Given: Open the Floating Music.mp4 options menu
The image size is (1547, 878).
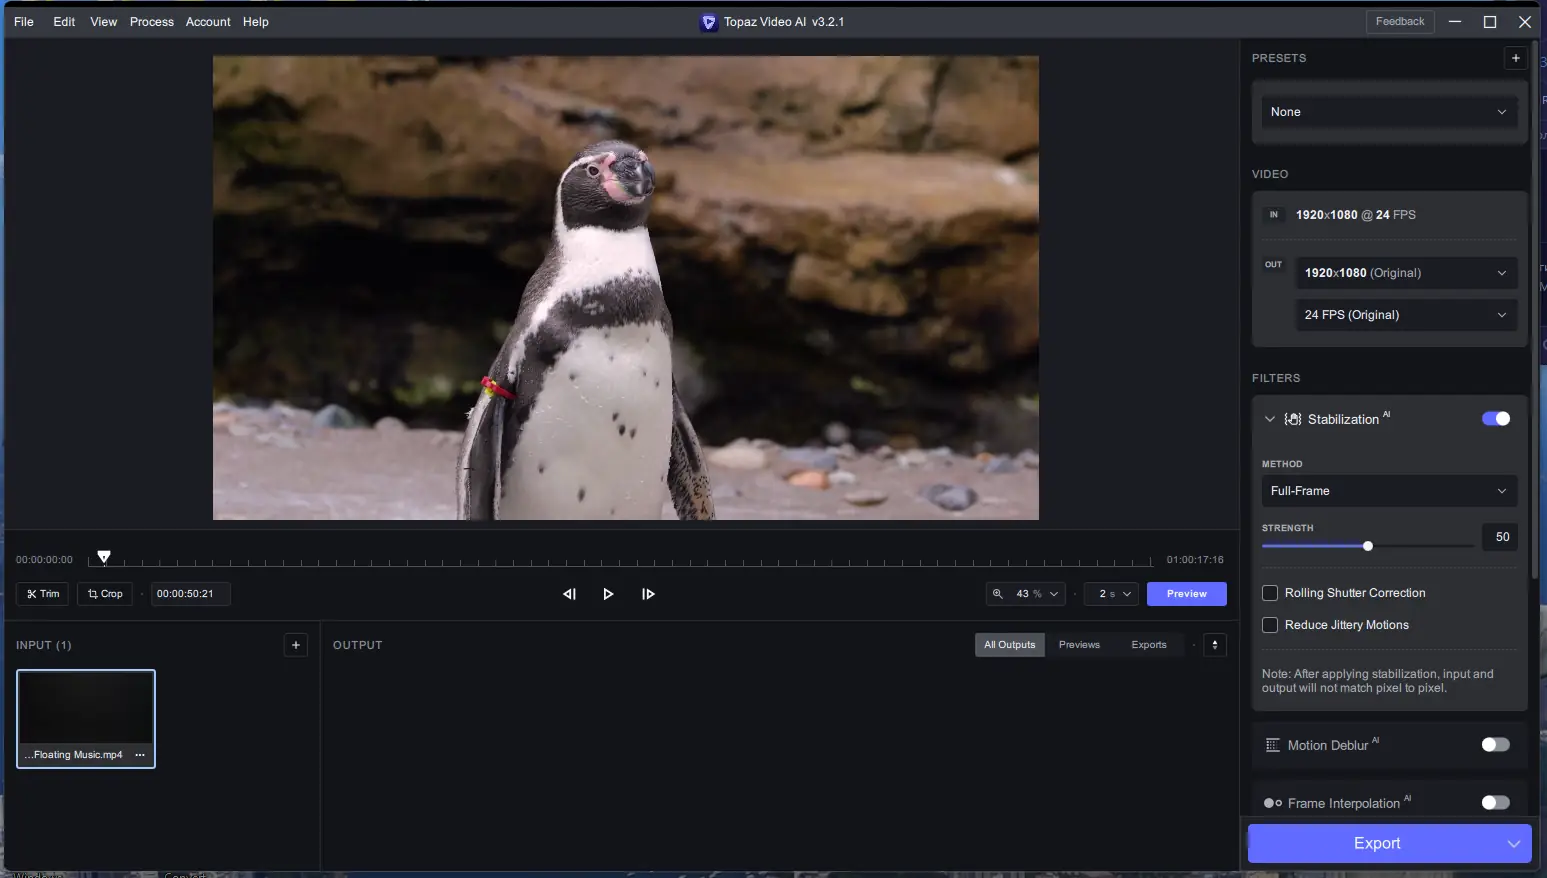Looking at the screenshot, I should pos(140,755).
